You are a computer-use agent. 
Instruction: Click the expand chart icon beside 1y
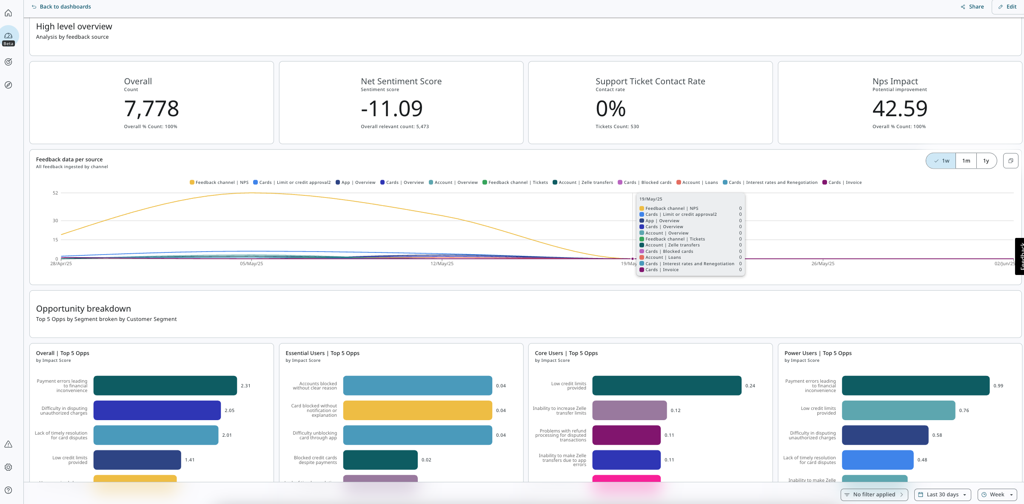coord(1010,161)
